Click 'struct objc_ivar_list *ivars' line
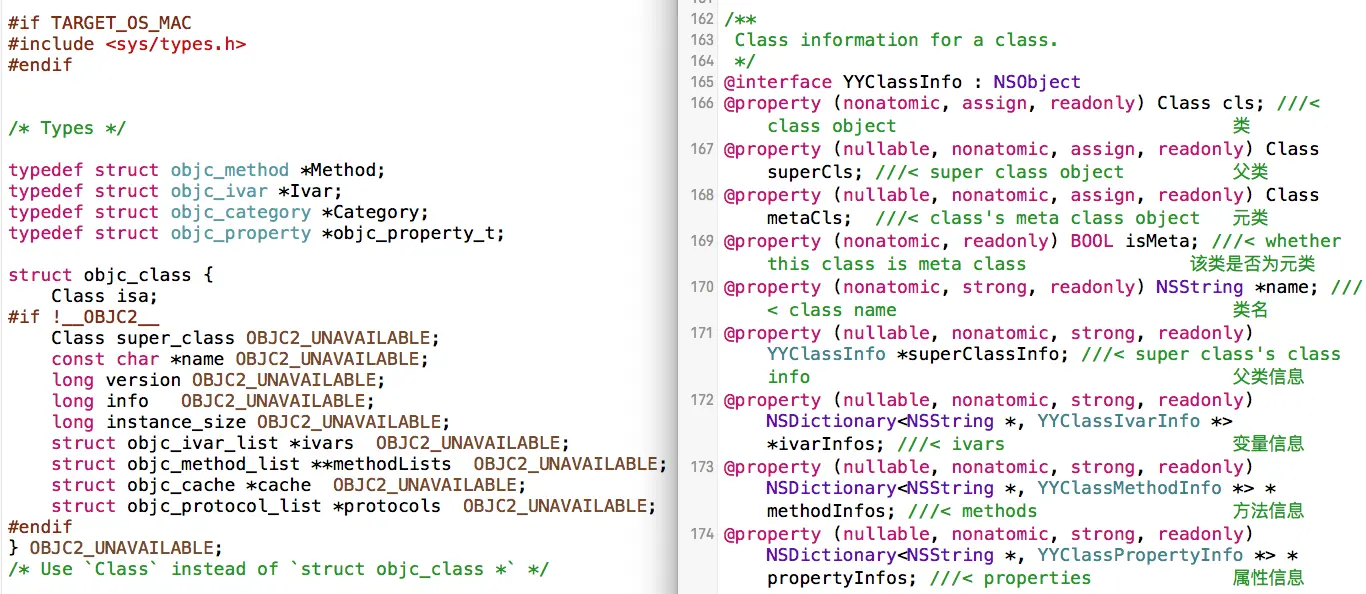This screenshot has height=594, width=1366. coord(208,443)
